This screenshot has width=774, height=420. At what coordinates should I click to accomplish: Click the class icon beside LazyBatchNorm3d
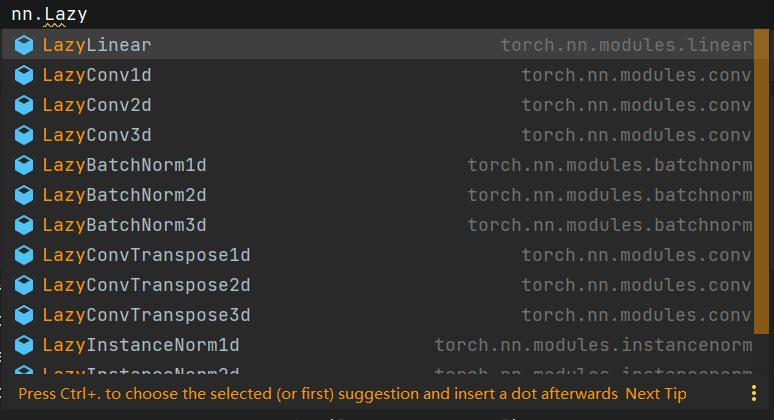click(24, 225)
